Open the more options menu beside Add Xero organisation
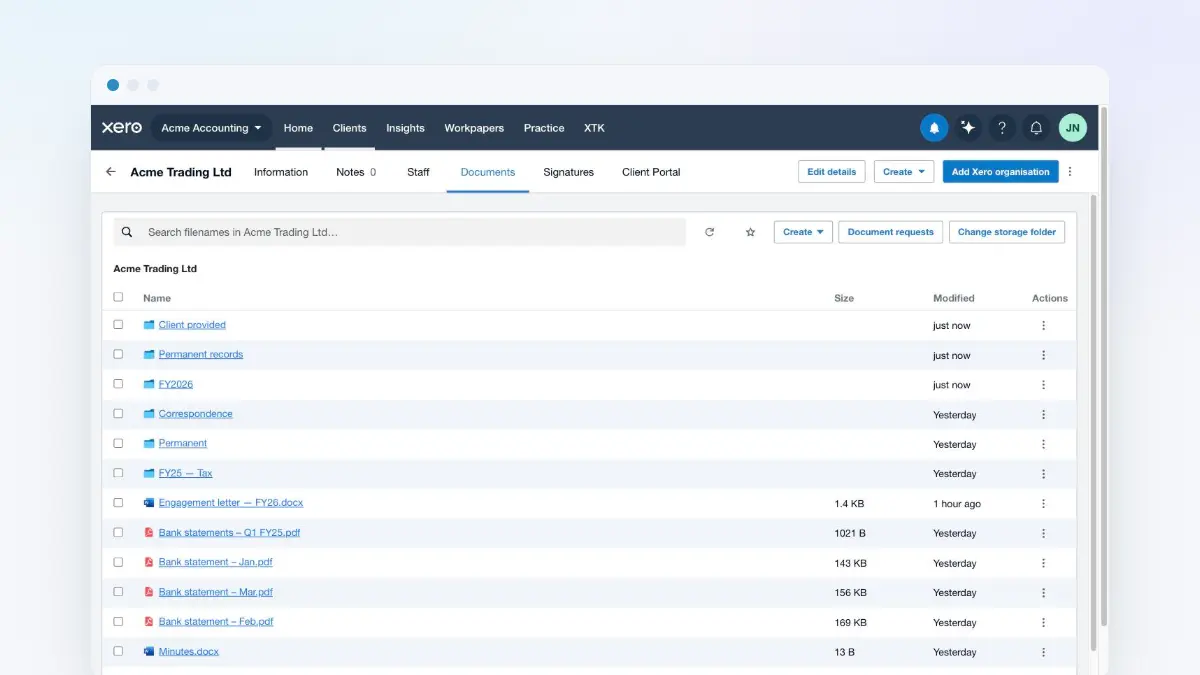This screenshot has width=1200, height=675. 1070,172
